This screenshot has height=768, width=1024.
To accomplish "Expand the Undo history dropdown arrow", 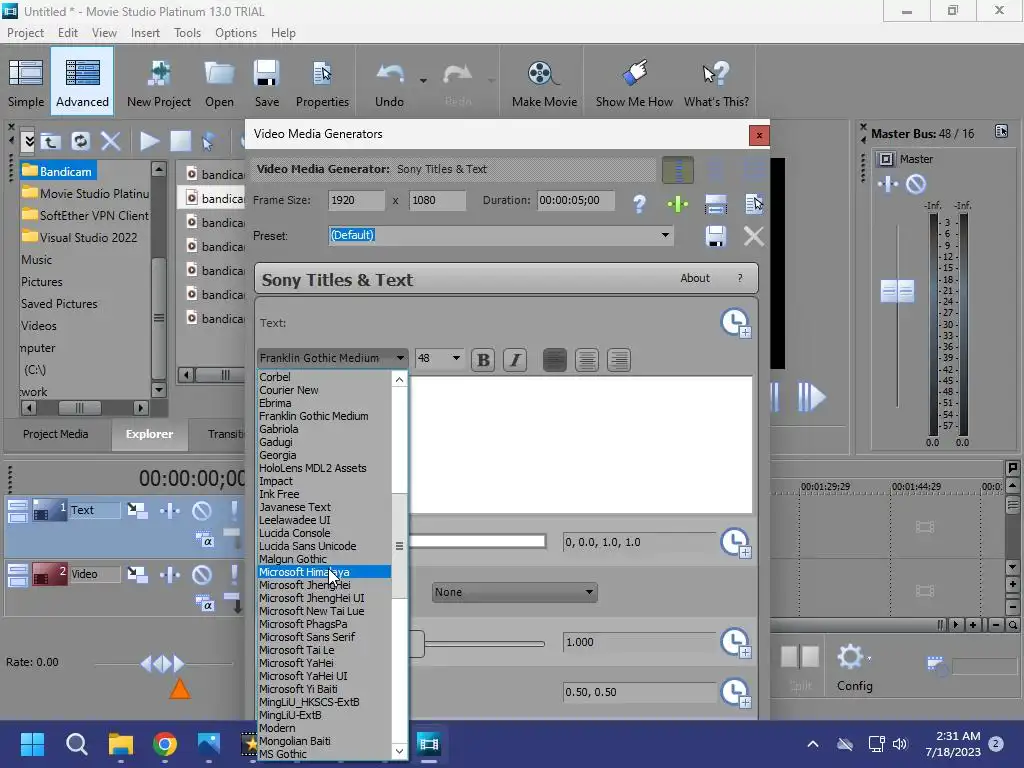I will pyautogui.click(x=423, y=81).
